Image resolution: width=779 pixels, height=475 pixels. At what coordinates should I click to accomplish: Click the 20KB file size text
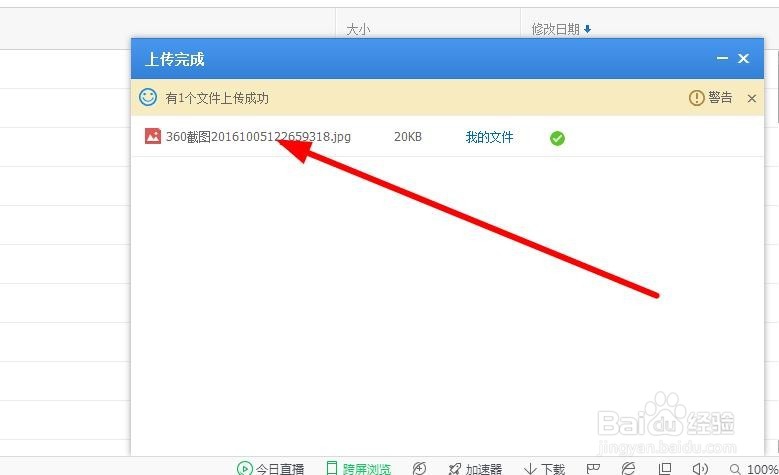click(408, 137)
